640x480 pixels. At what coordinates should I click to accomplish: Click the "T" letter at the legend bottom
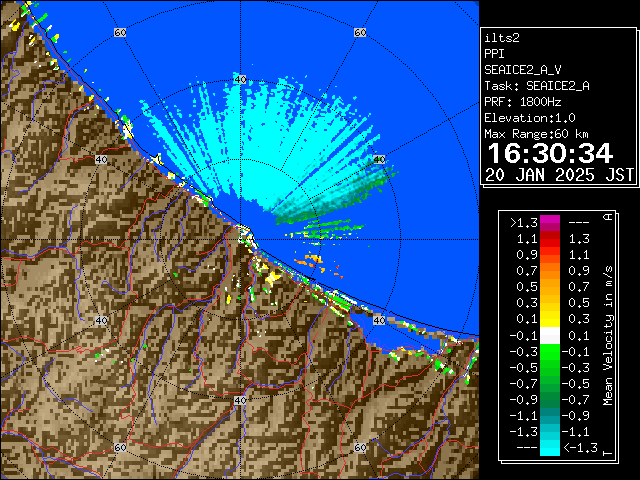pyautogui.click(x=608, y=453)
